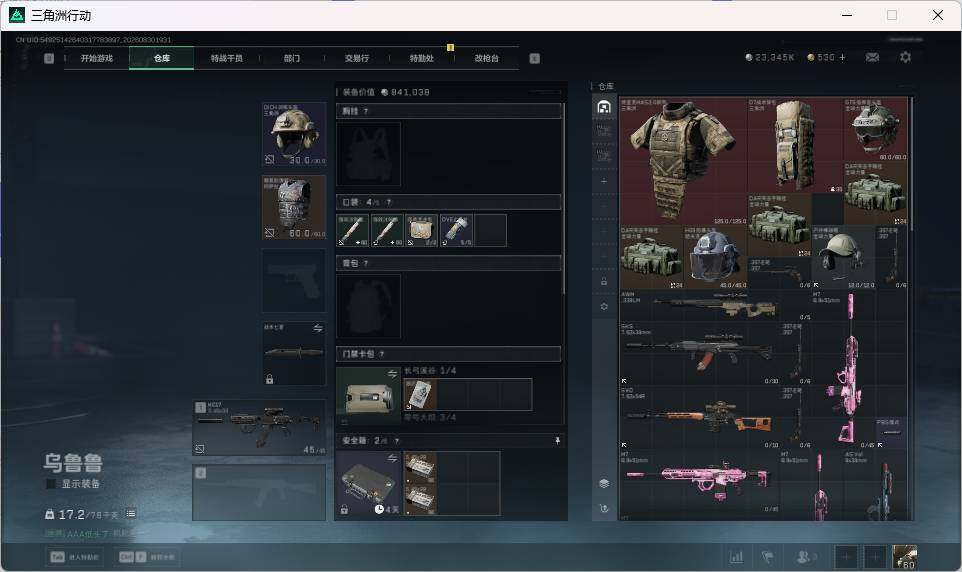Select the cap with headset 12.0/12.0
962x572 pixels.
[x=843, y=258]
